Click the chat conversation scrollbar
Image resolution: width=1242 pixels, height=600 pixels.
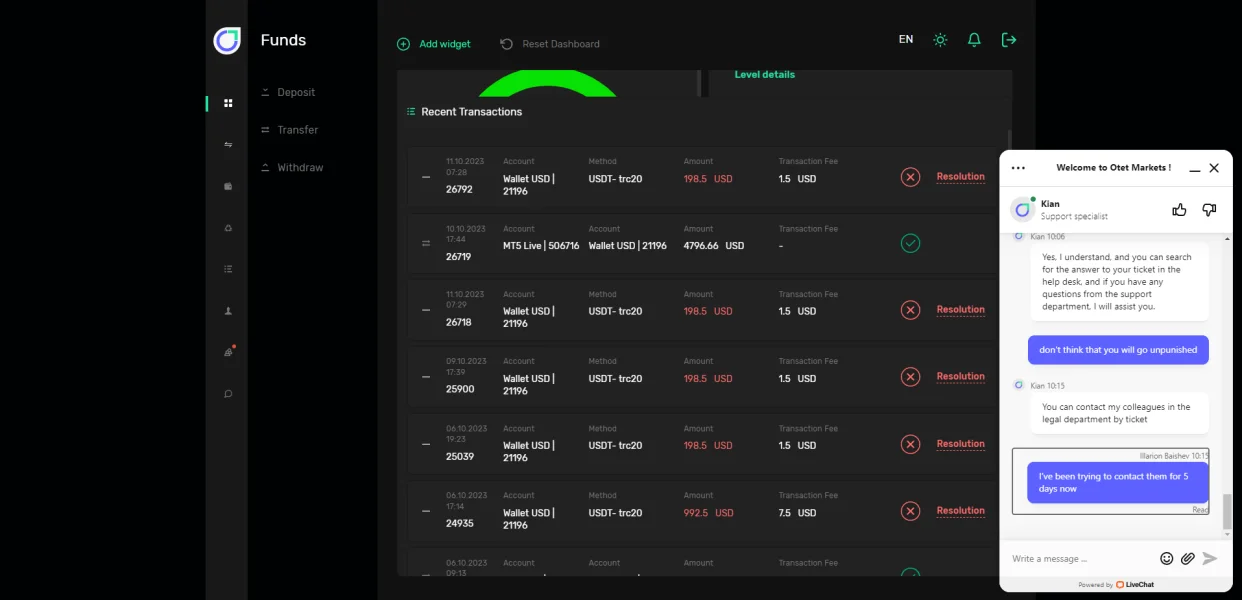(1228, 512)
